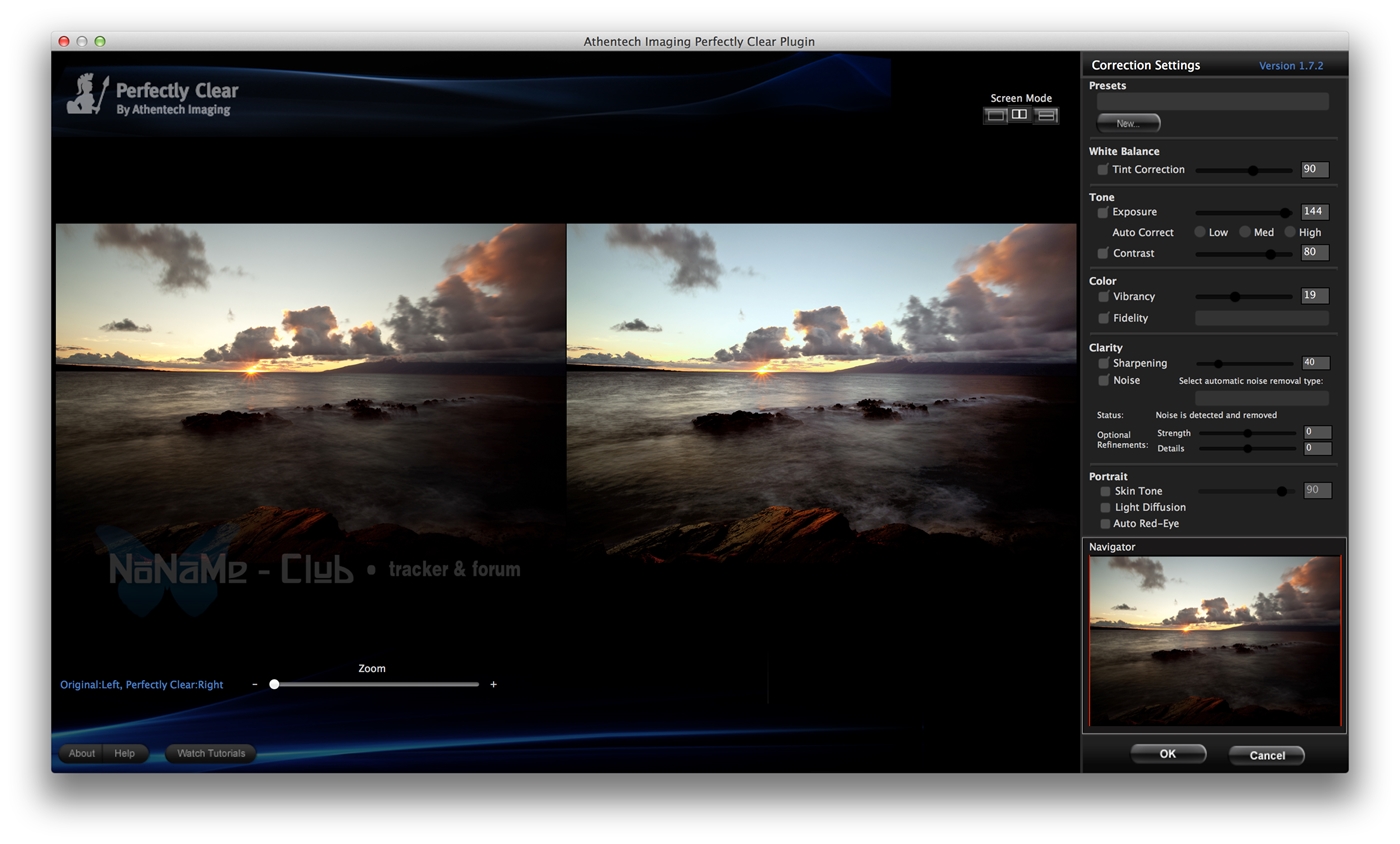Click the Vibrancy slider handle
The image size is (1400, 844).
tap(1235, 297)
